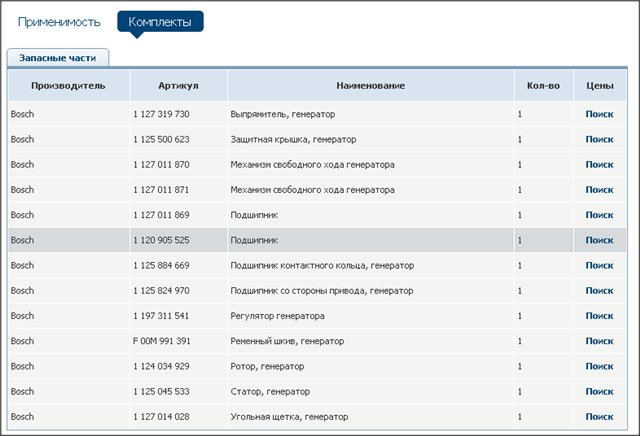Click Поиск for Ременный шкив, генератор
This screenshot has width=640, height=436.
[x=599, y=341]
